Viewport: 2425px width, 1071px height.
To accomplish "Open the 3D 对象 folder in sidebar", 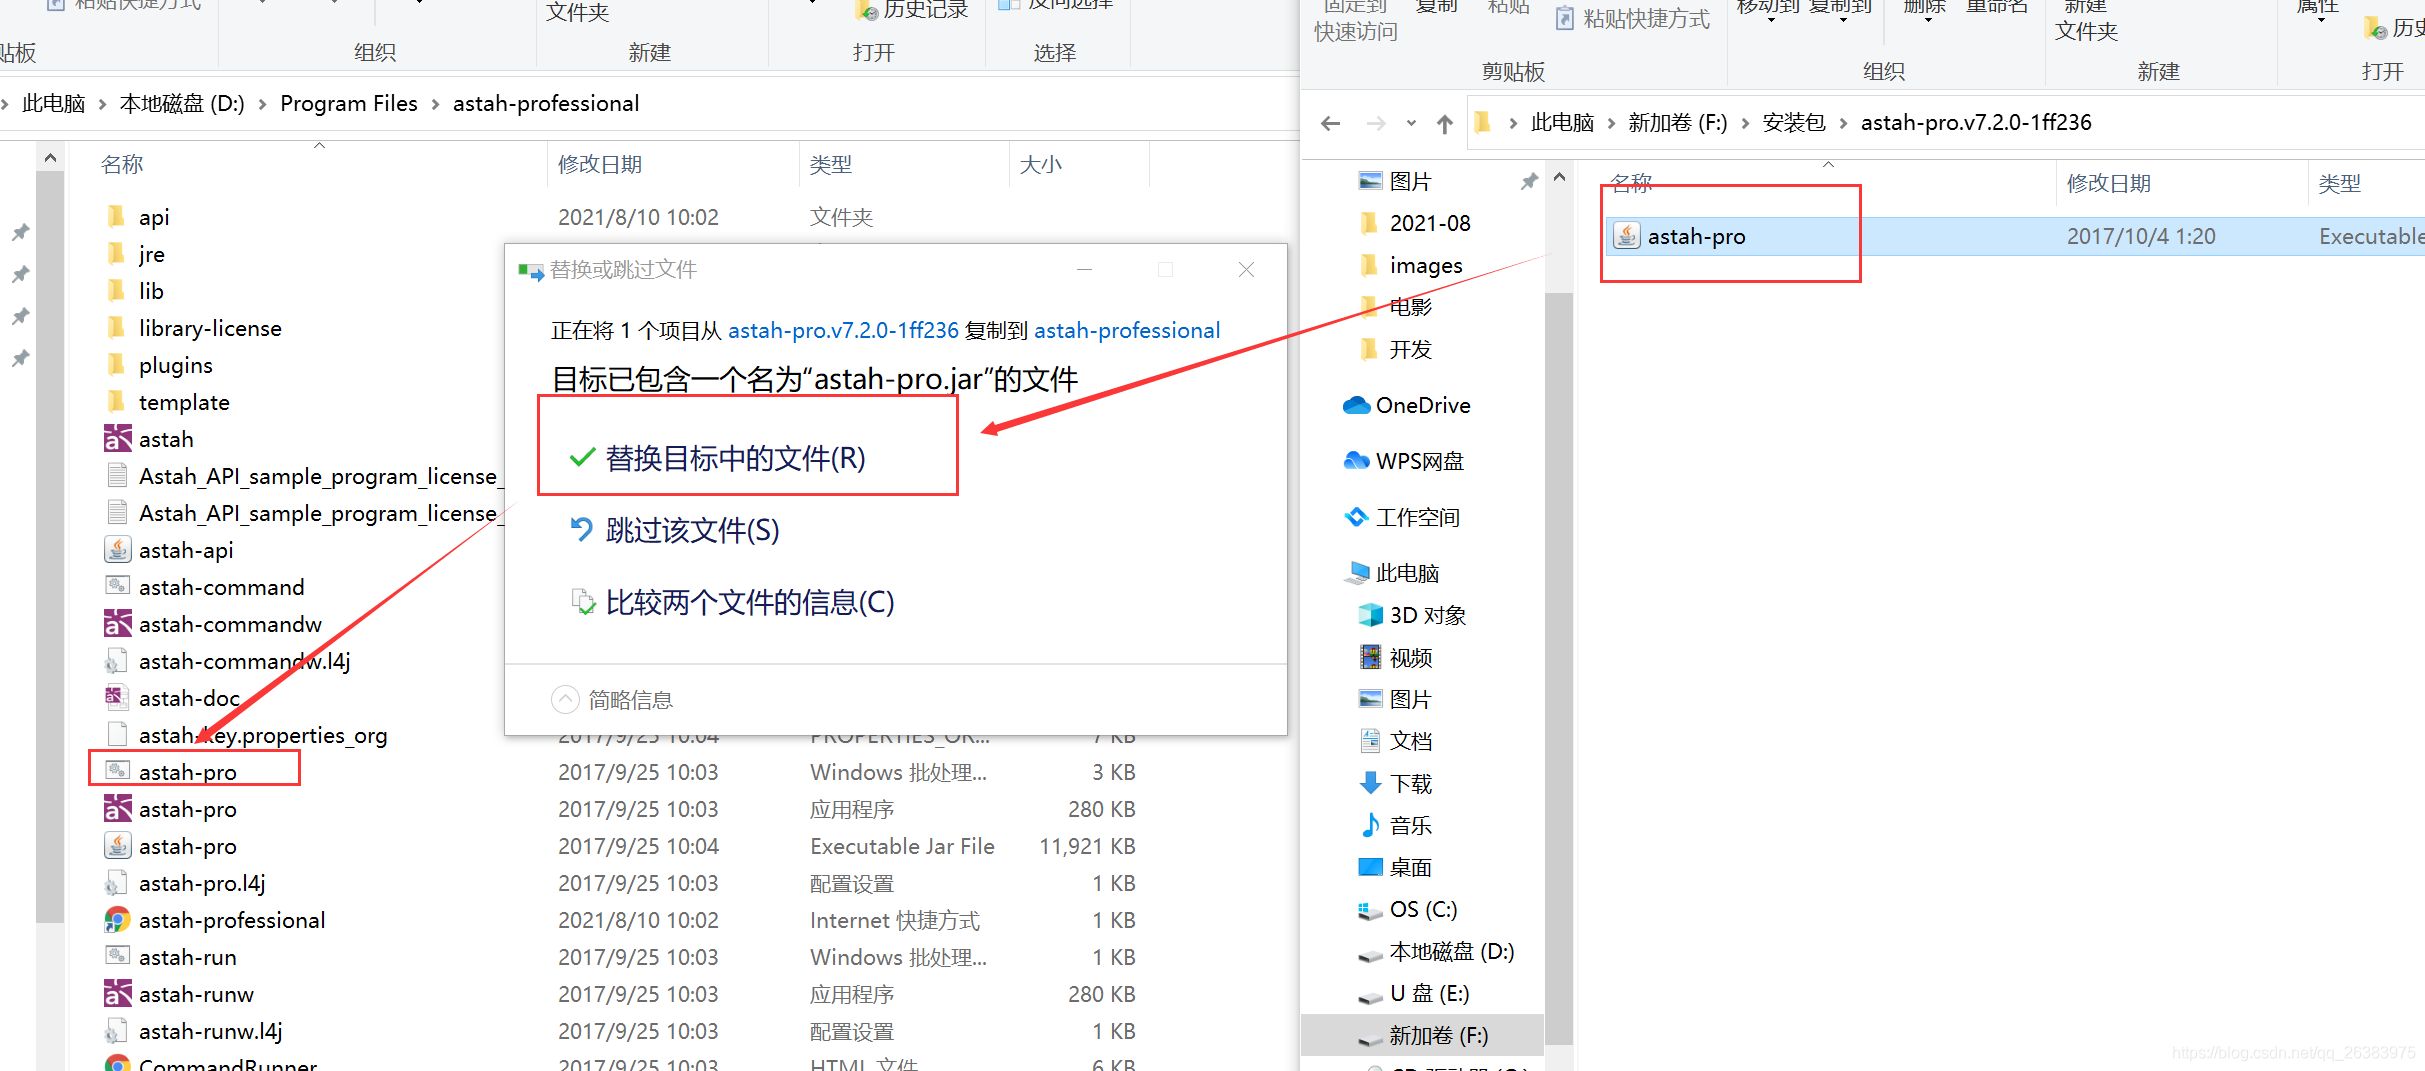I will coord(1427,614).
